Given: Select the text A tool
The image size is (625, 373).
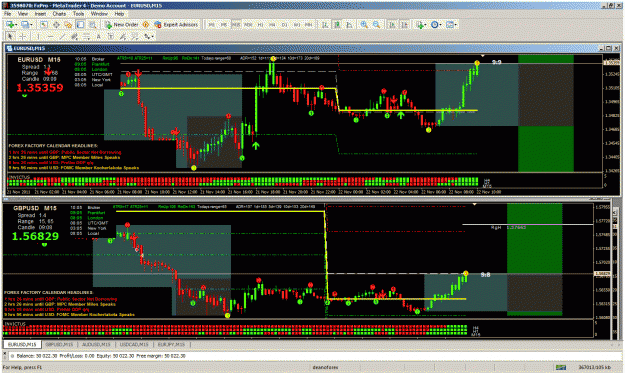Looking at the screenshot, I should coord(98,36).
